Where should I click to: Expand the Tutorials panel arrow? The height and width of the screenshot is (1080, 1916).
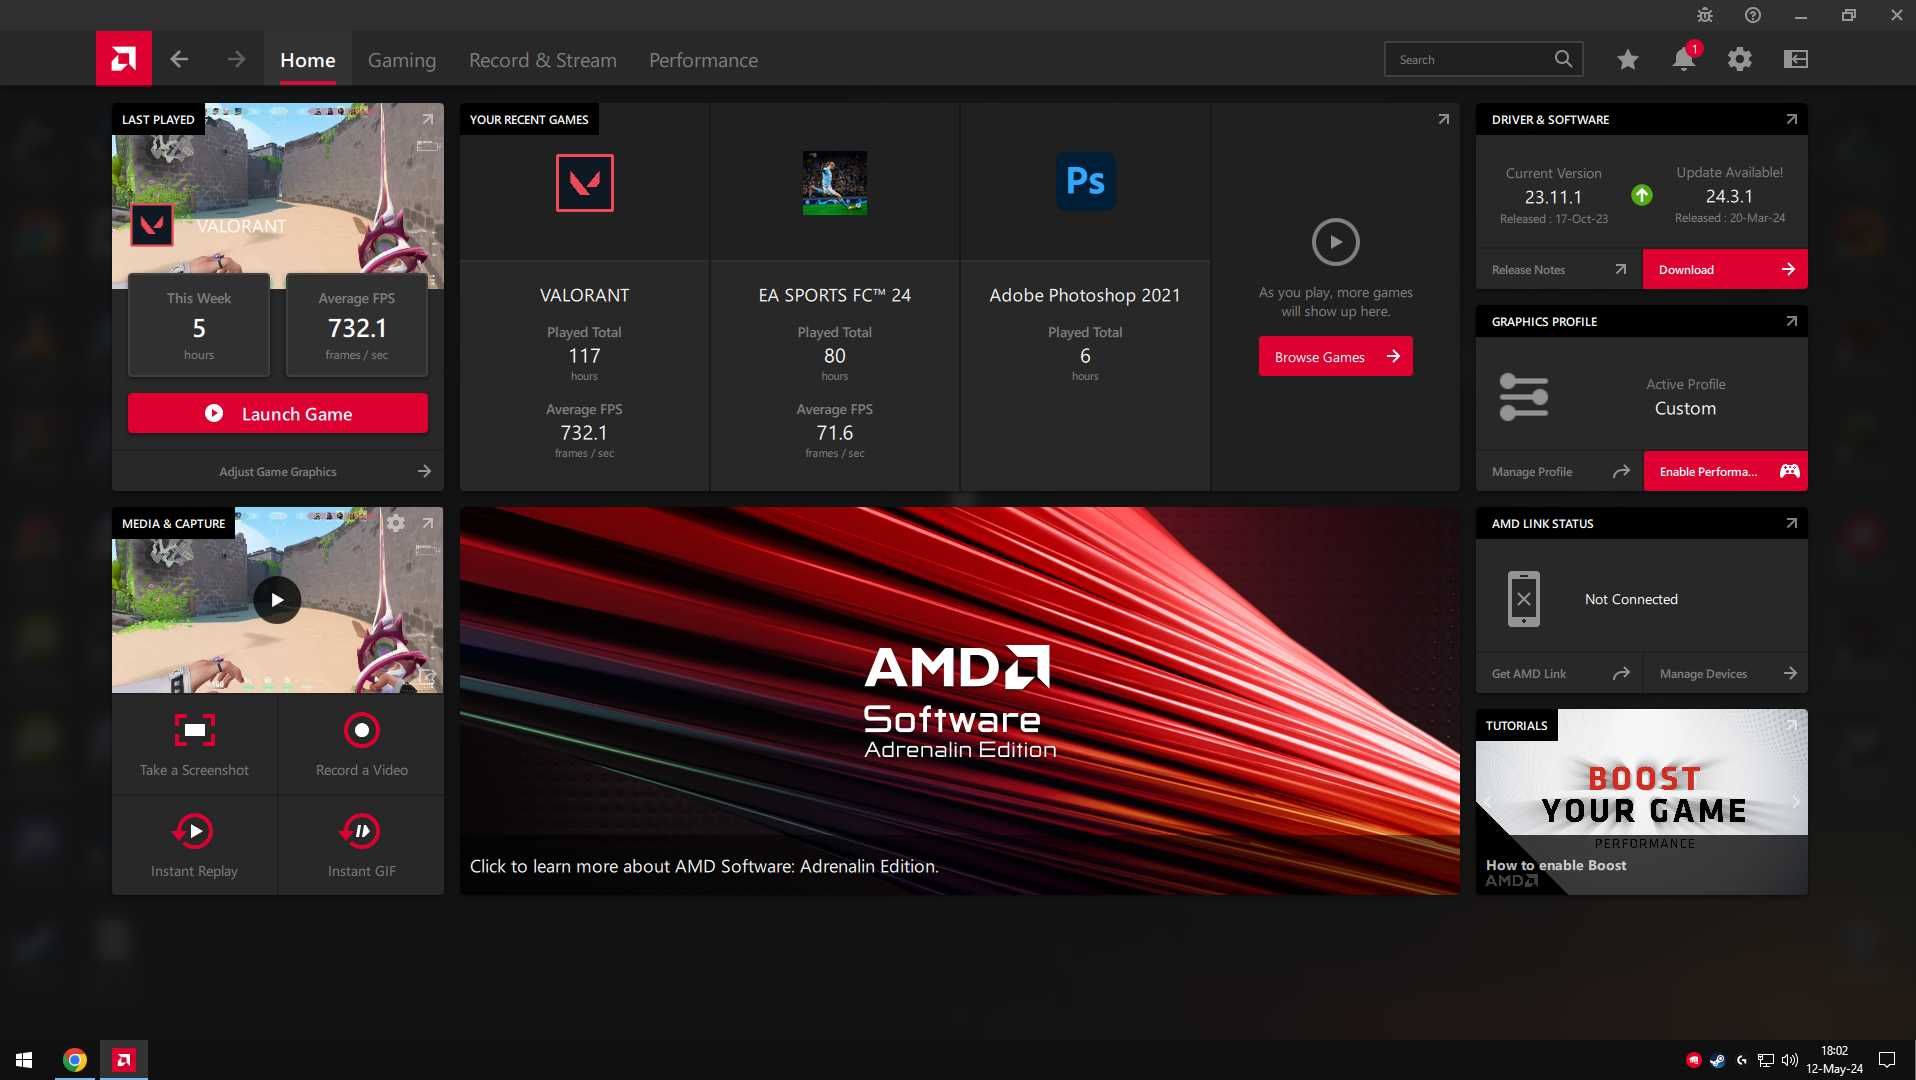(x=1791, y=725)
